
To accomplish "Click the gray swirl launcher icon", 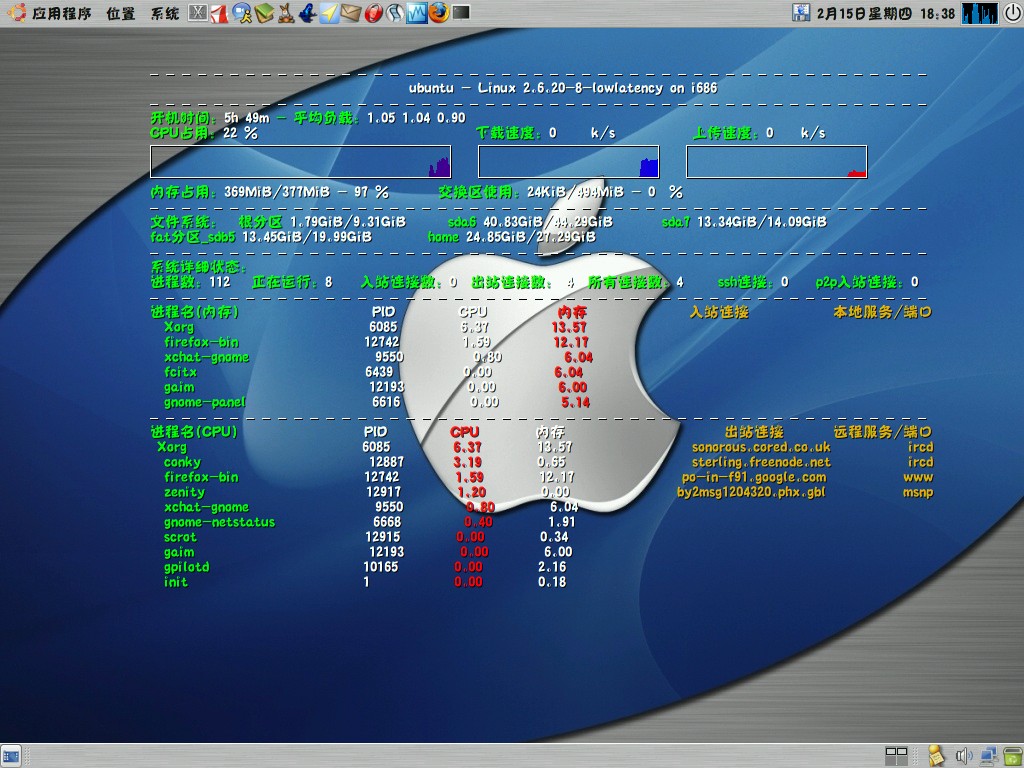I will pos(395,13).
